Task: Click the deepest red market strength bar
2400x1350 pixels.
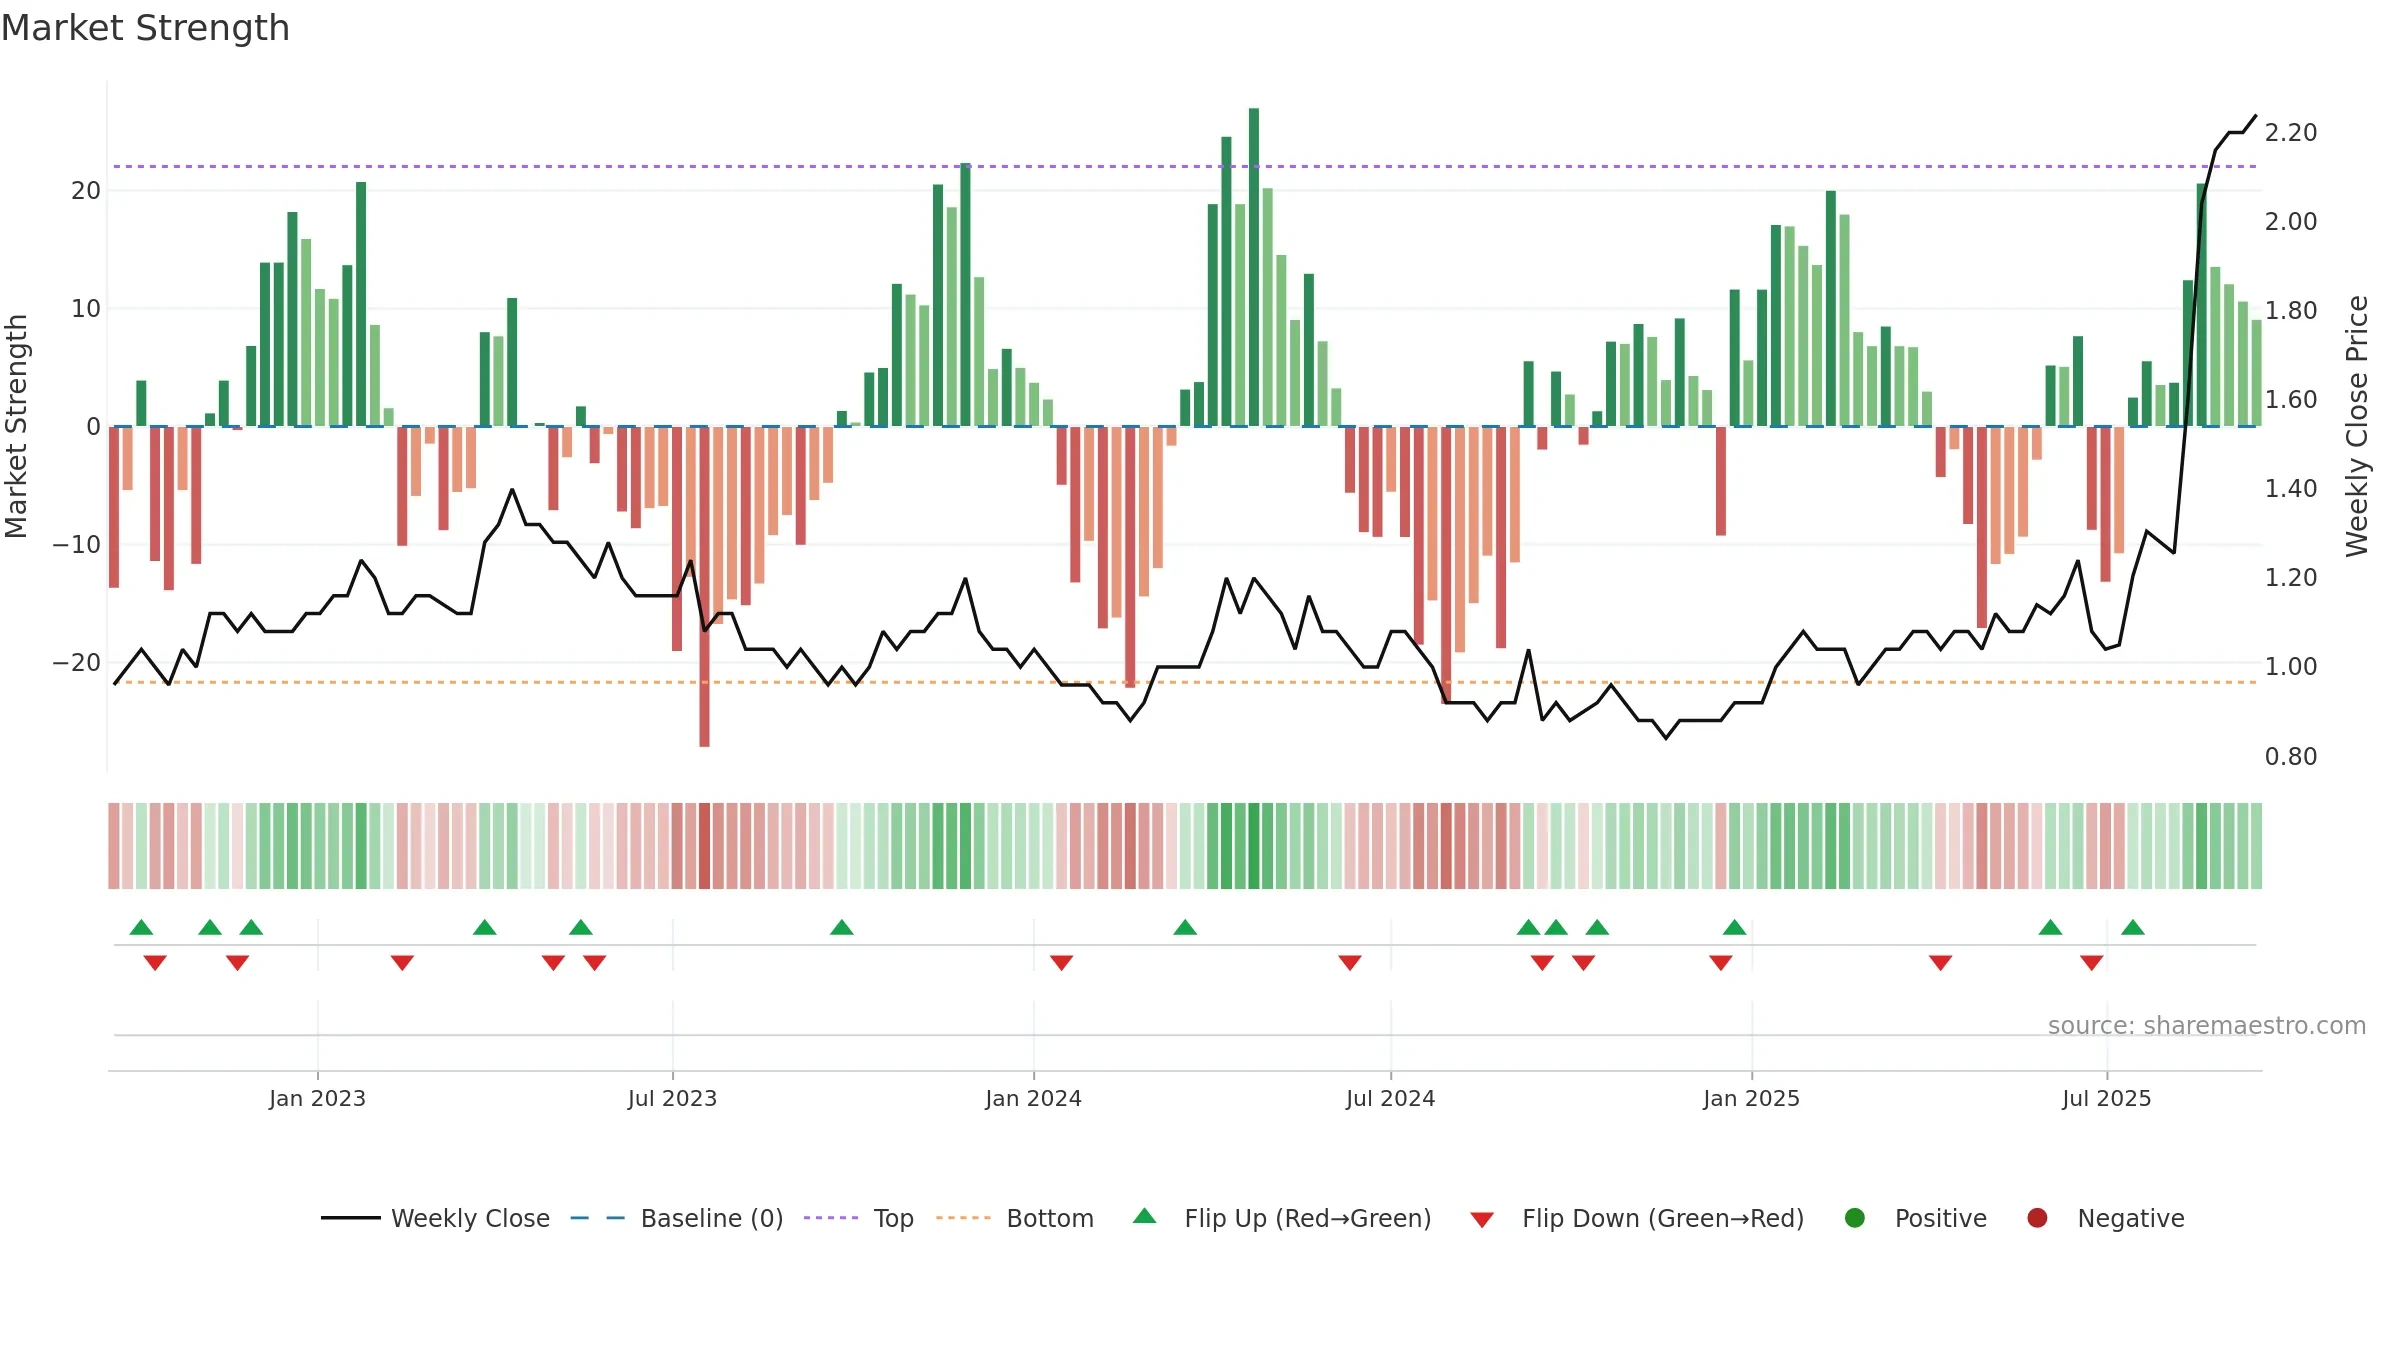Action: click(x=704, y=586)
